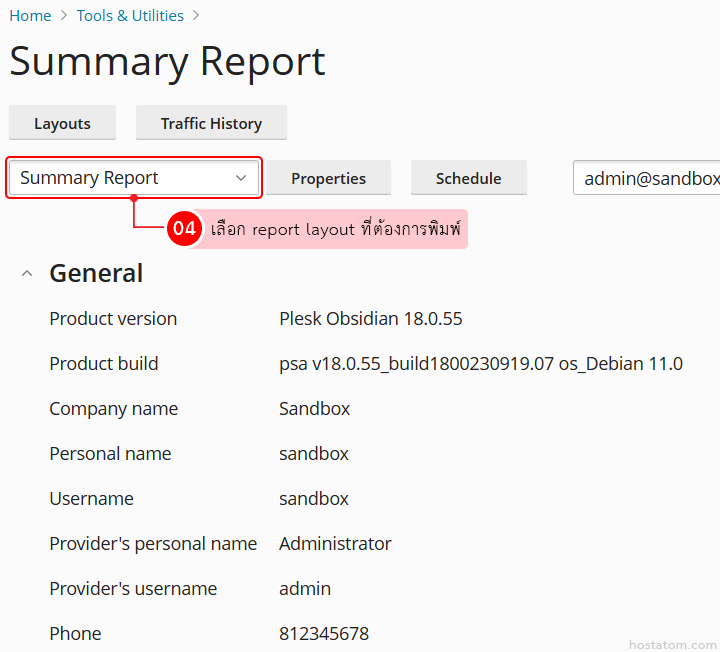Open the Schedule settings button
The image size is (720, 652).
[x=468, y=178]
